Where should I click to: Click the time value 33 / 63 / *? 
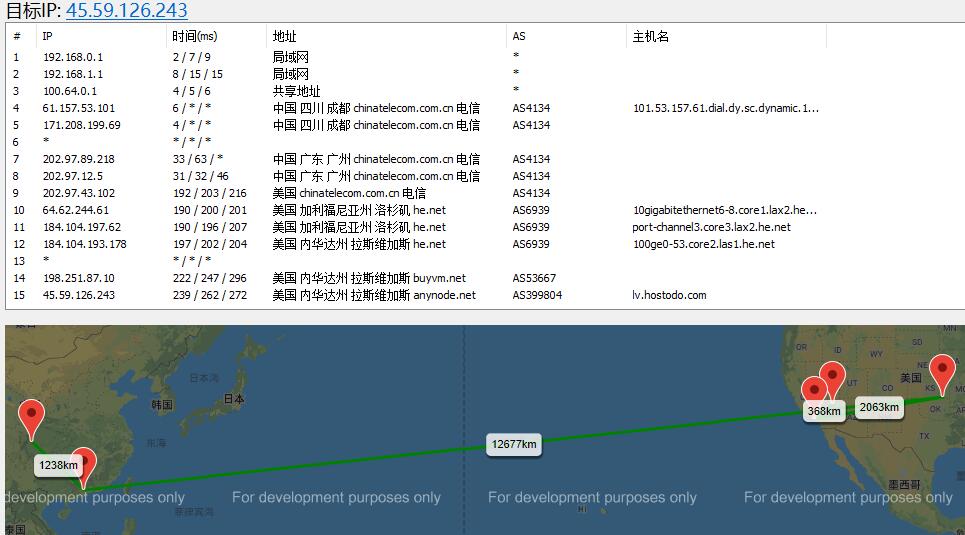198,159
